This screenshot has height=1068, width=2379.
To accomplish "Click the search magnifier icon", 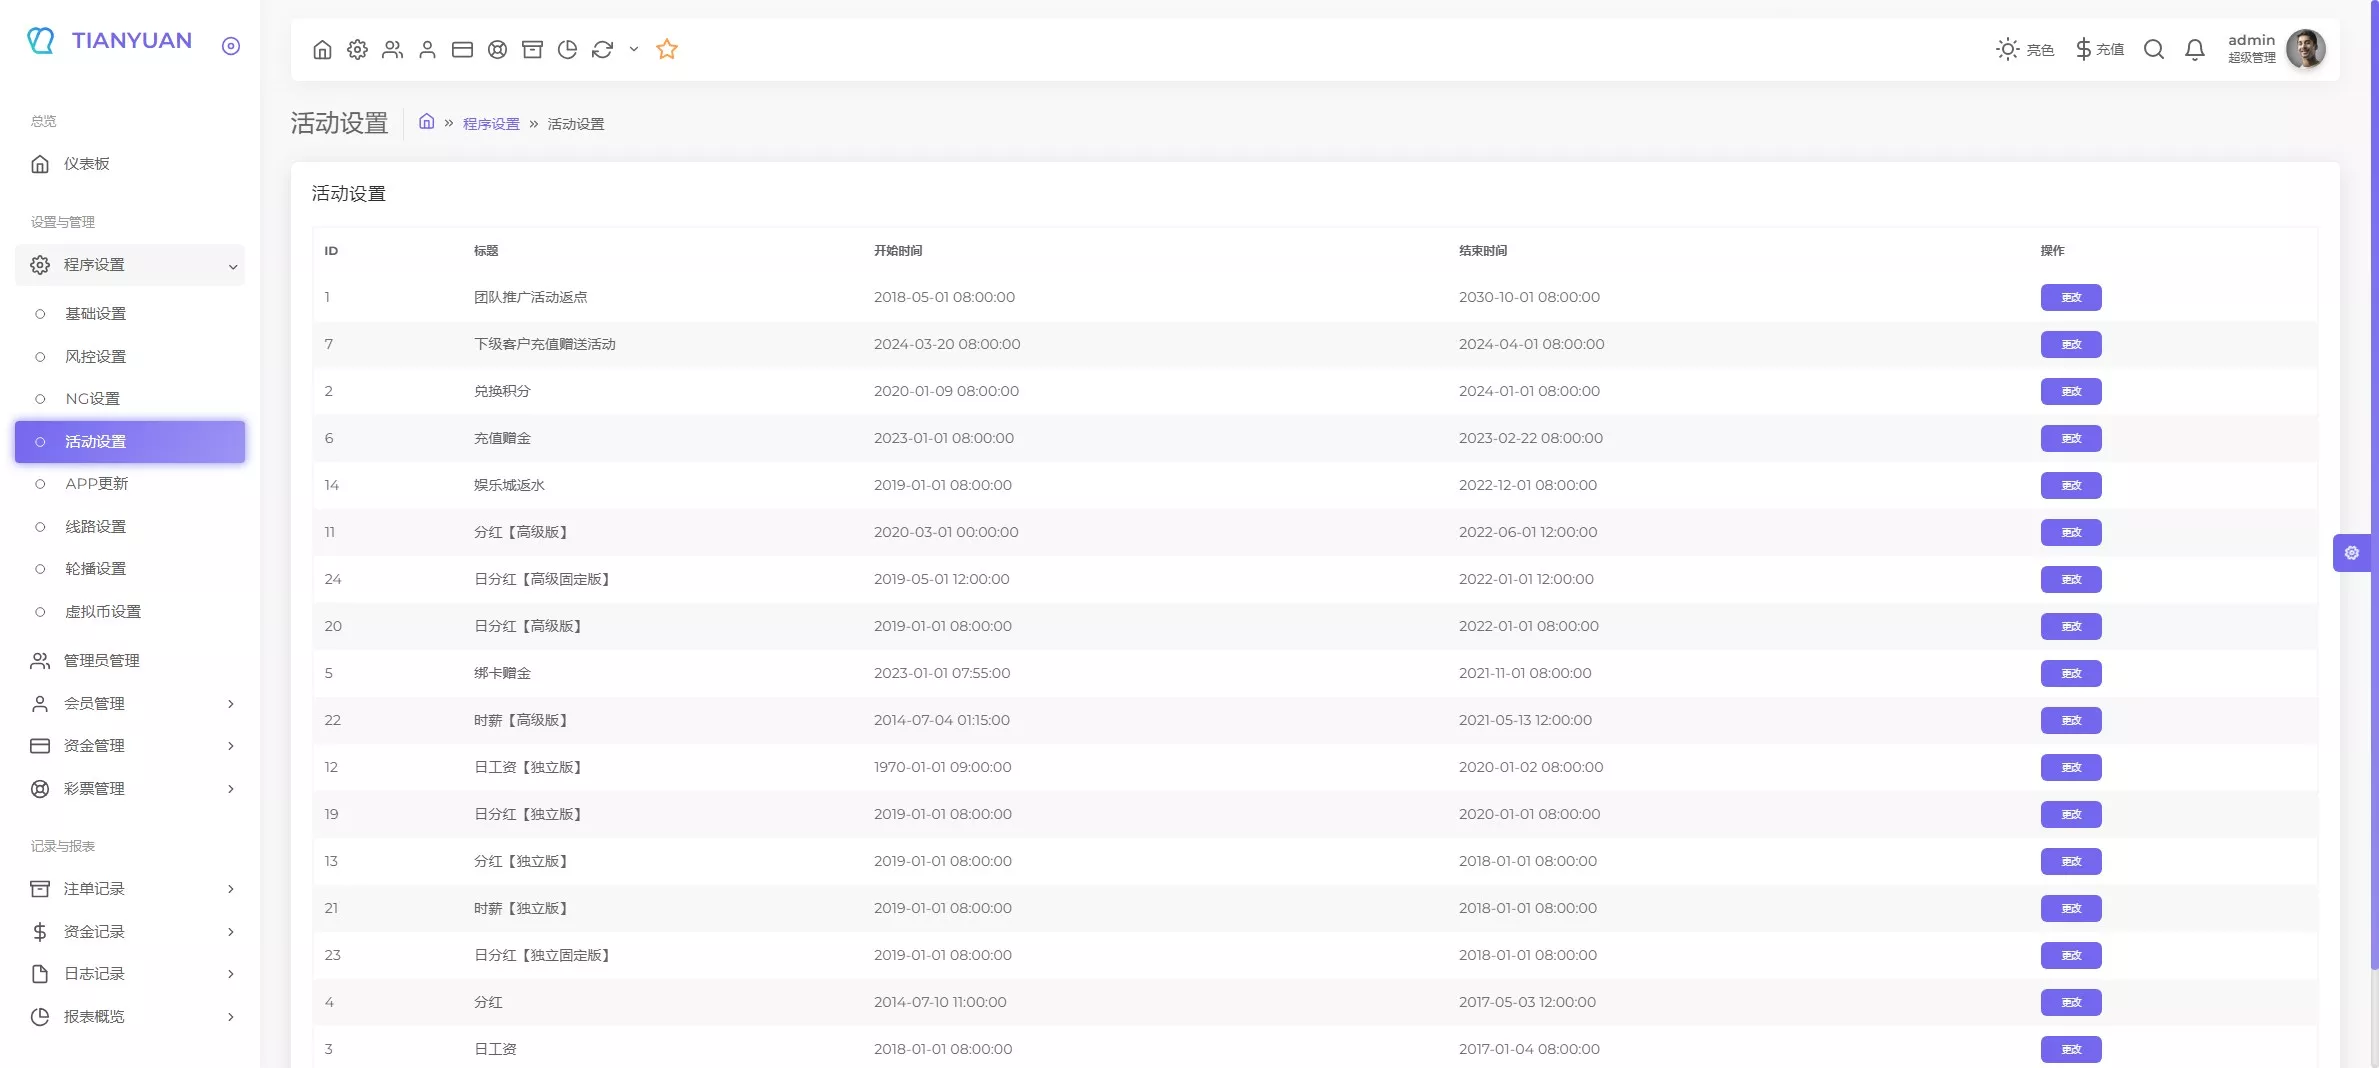I will [2154, 49].
